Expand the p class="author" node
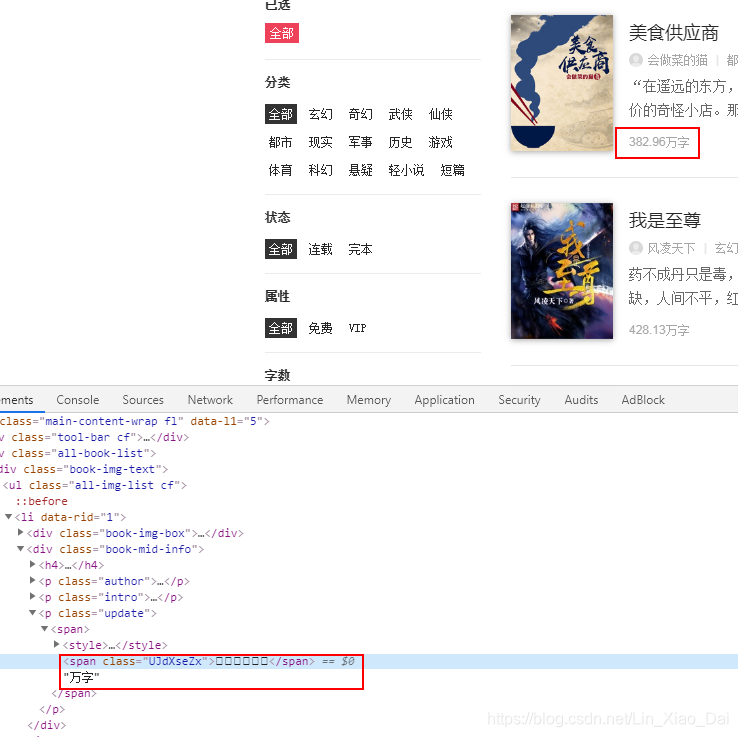This screenshot has height=737, width=738. point(32,580)
